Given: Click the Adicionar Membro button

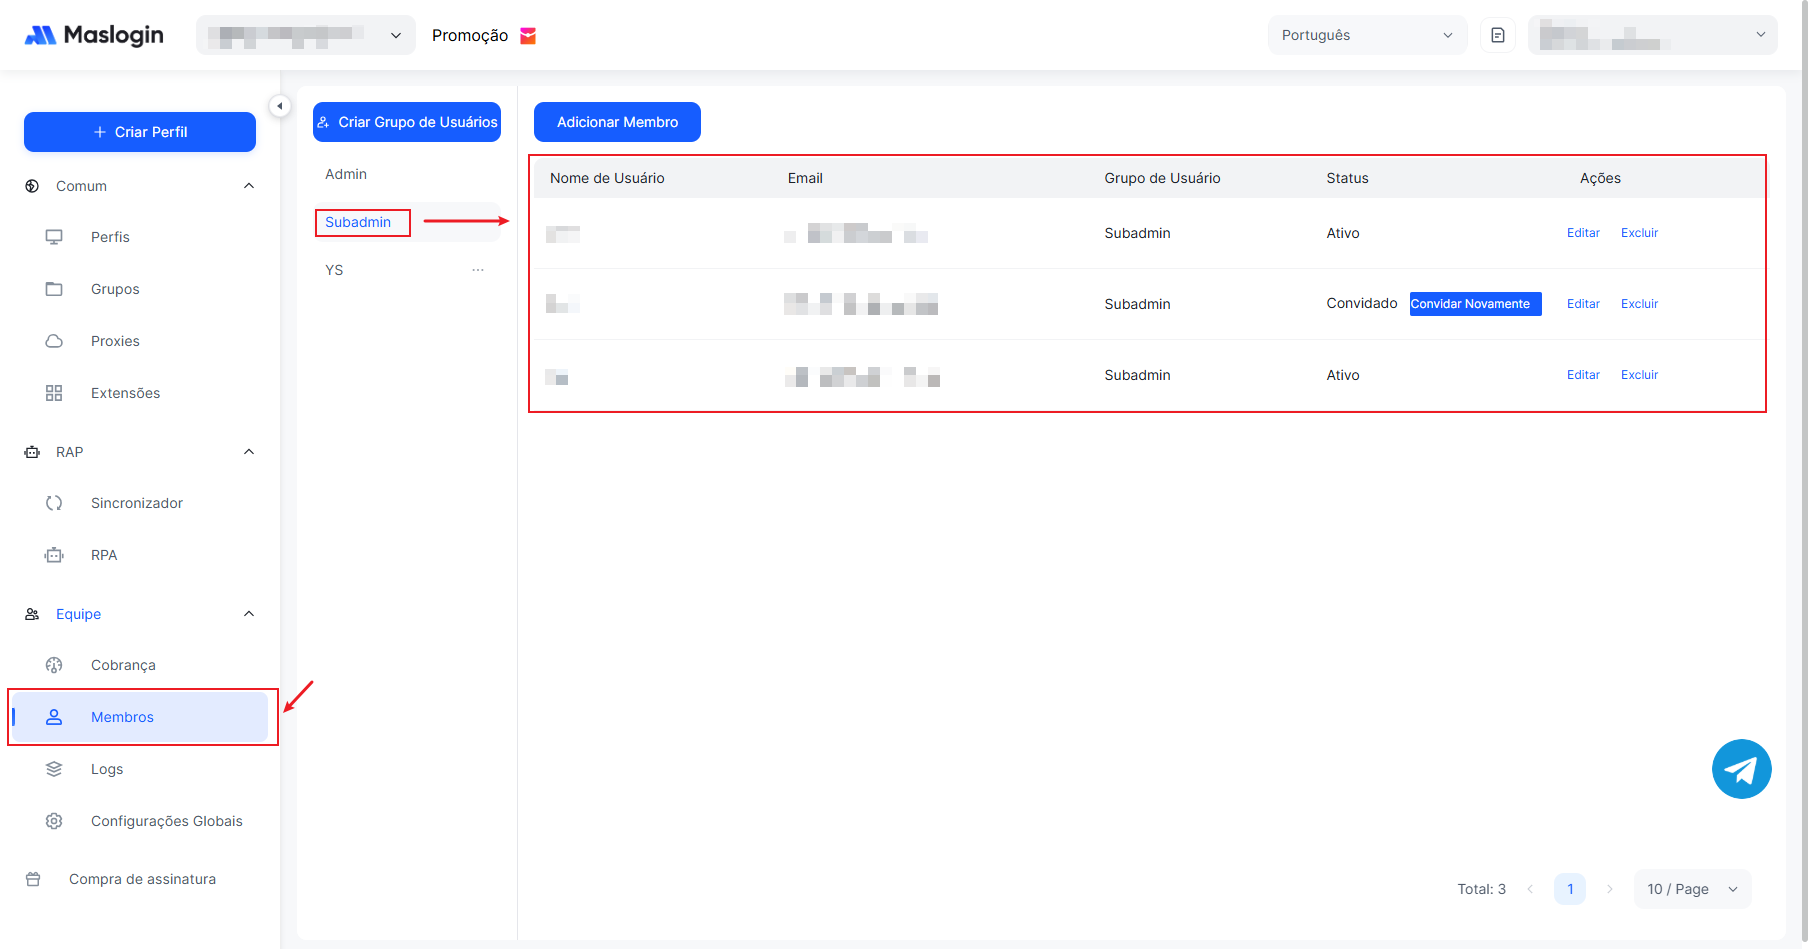Looking at the screenshot, I should click(617, 122).
